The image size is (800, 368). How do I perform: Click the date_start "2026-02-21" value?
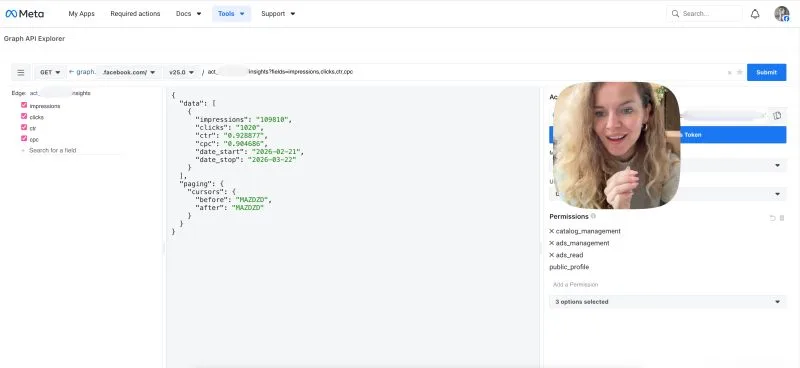coord(276,152)
